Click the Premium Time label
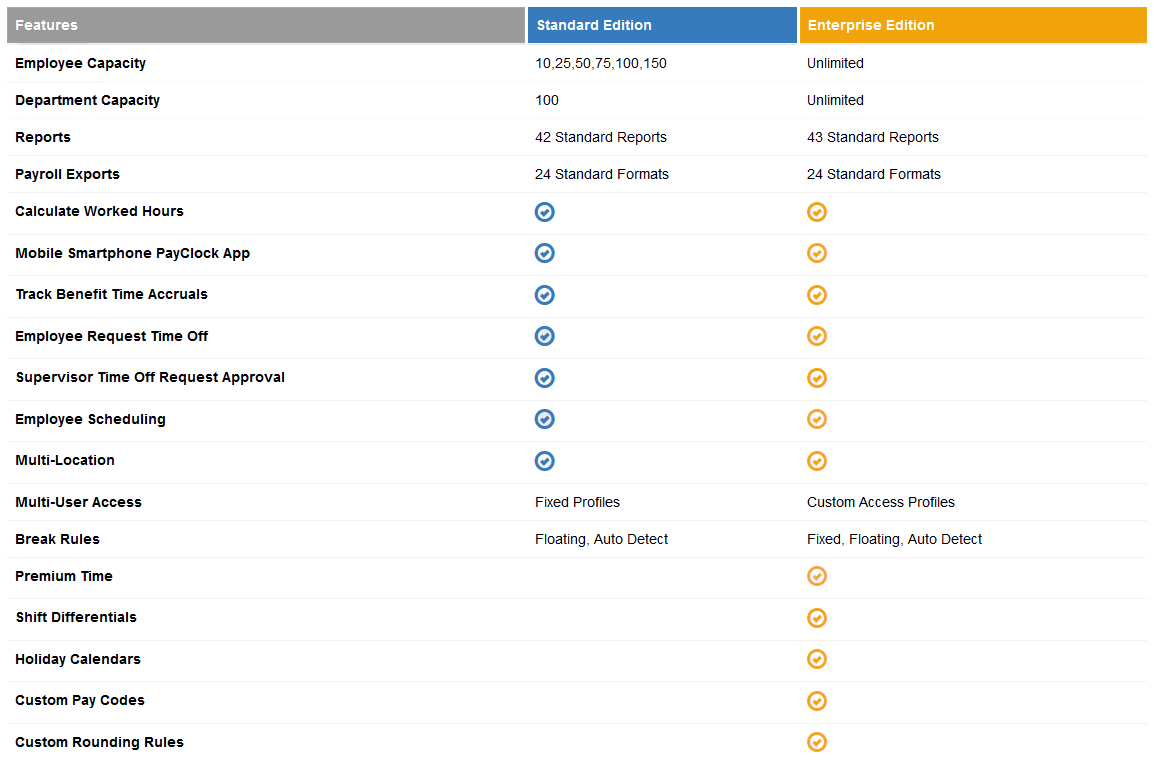 63,576
